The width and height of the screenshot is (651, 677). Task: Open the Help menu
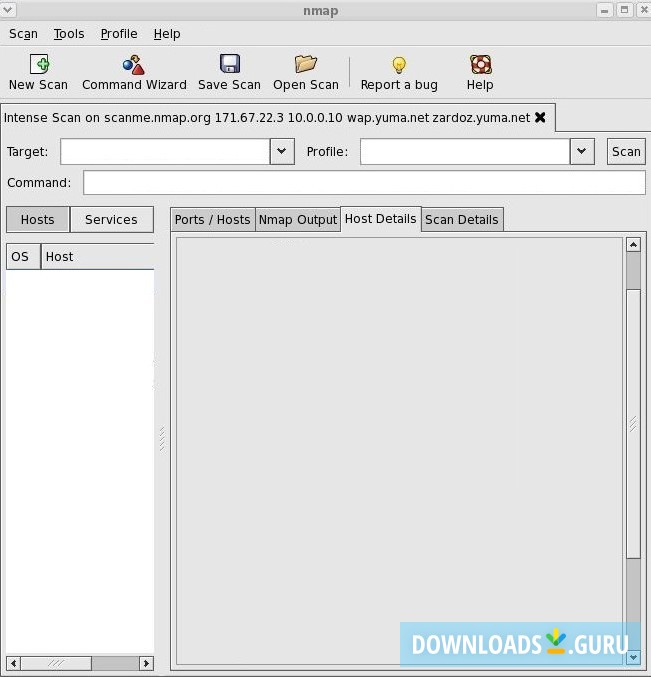coord(167,34)
